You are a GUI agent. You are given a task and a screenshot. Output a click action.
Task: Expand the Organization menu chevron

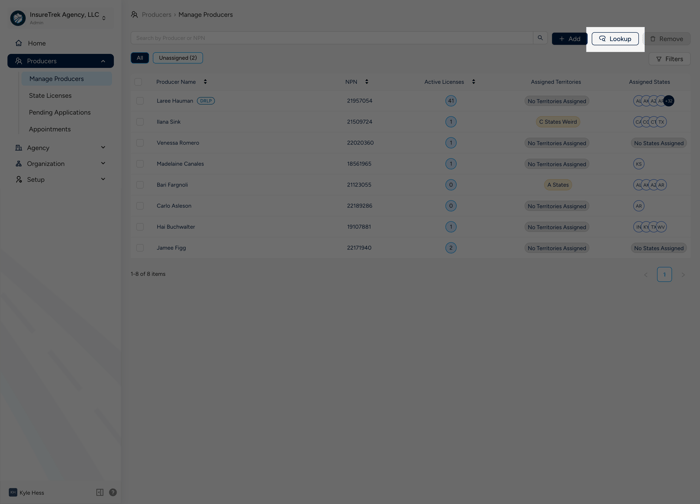(103, 163)
